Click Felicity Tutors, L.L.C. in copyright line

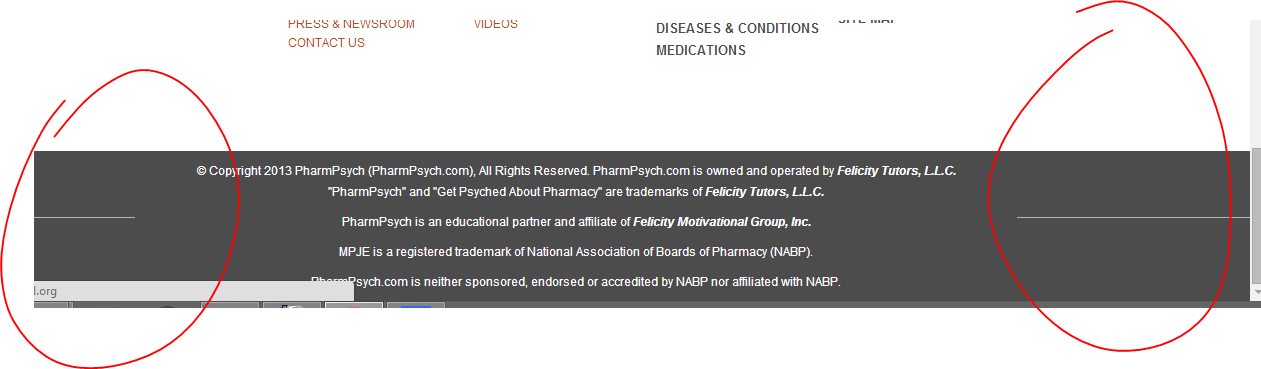pyautogui.click(x=896, y=171)
